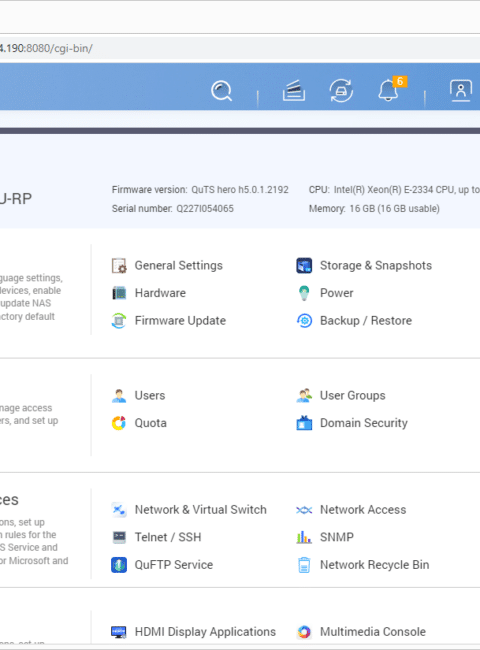
Task: Open the search magnifier in the top bar
Action: (x=221, y=91)
